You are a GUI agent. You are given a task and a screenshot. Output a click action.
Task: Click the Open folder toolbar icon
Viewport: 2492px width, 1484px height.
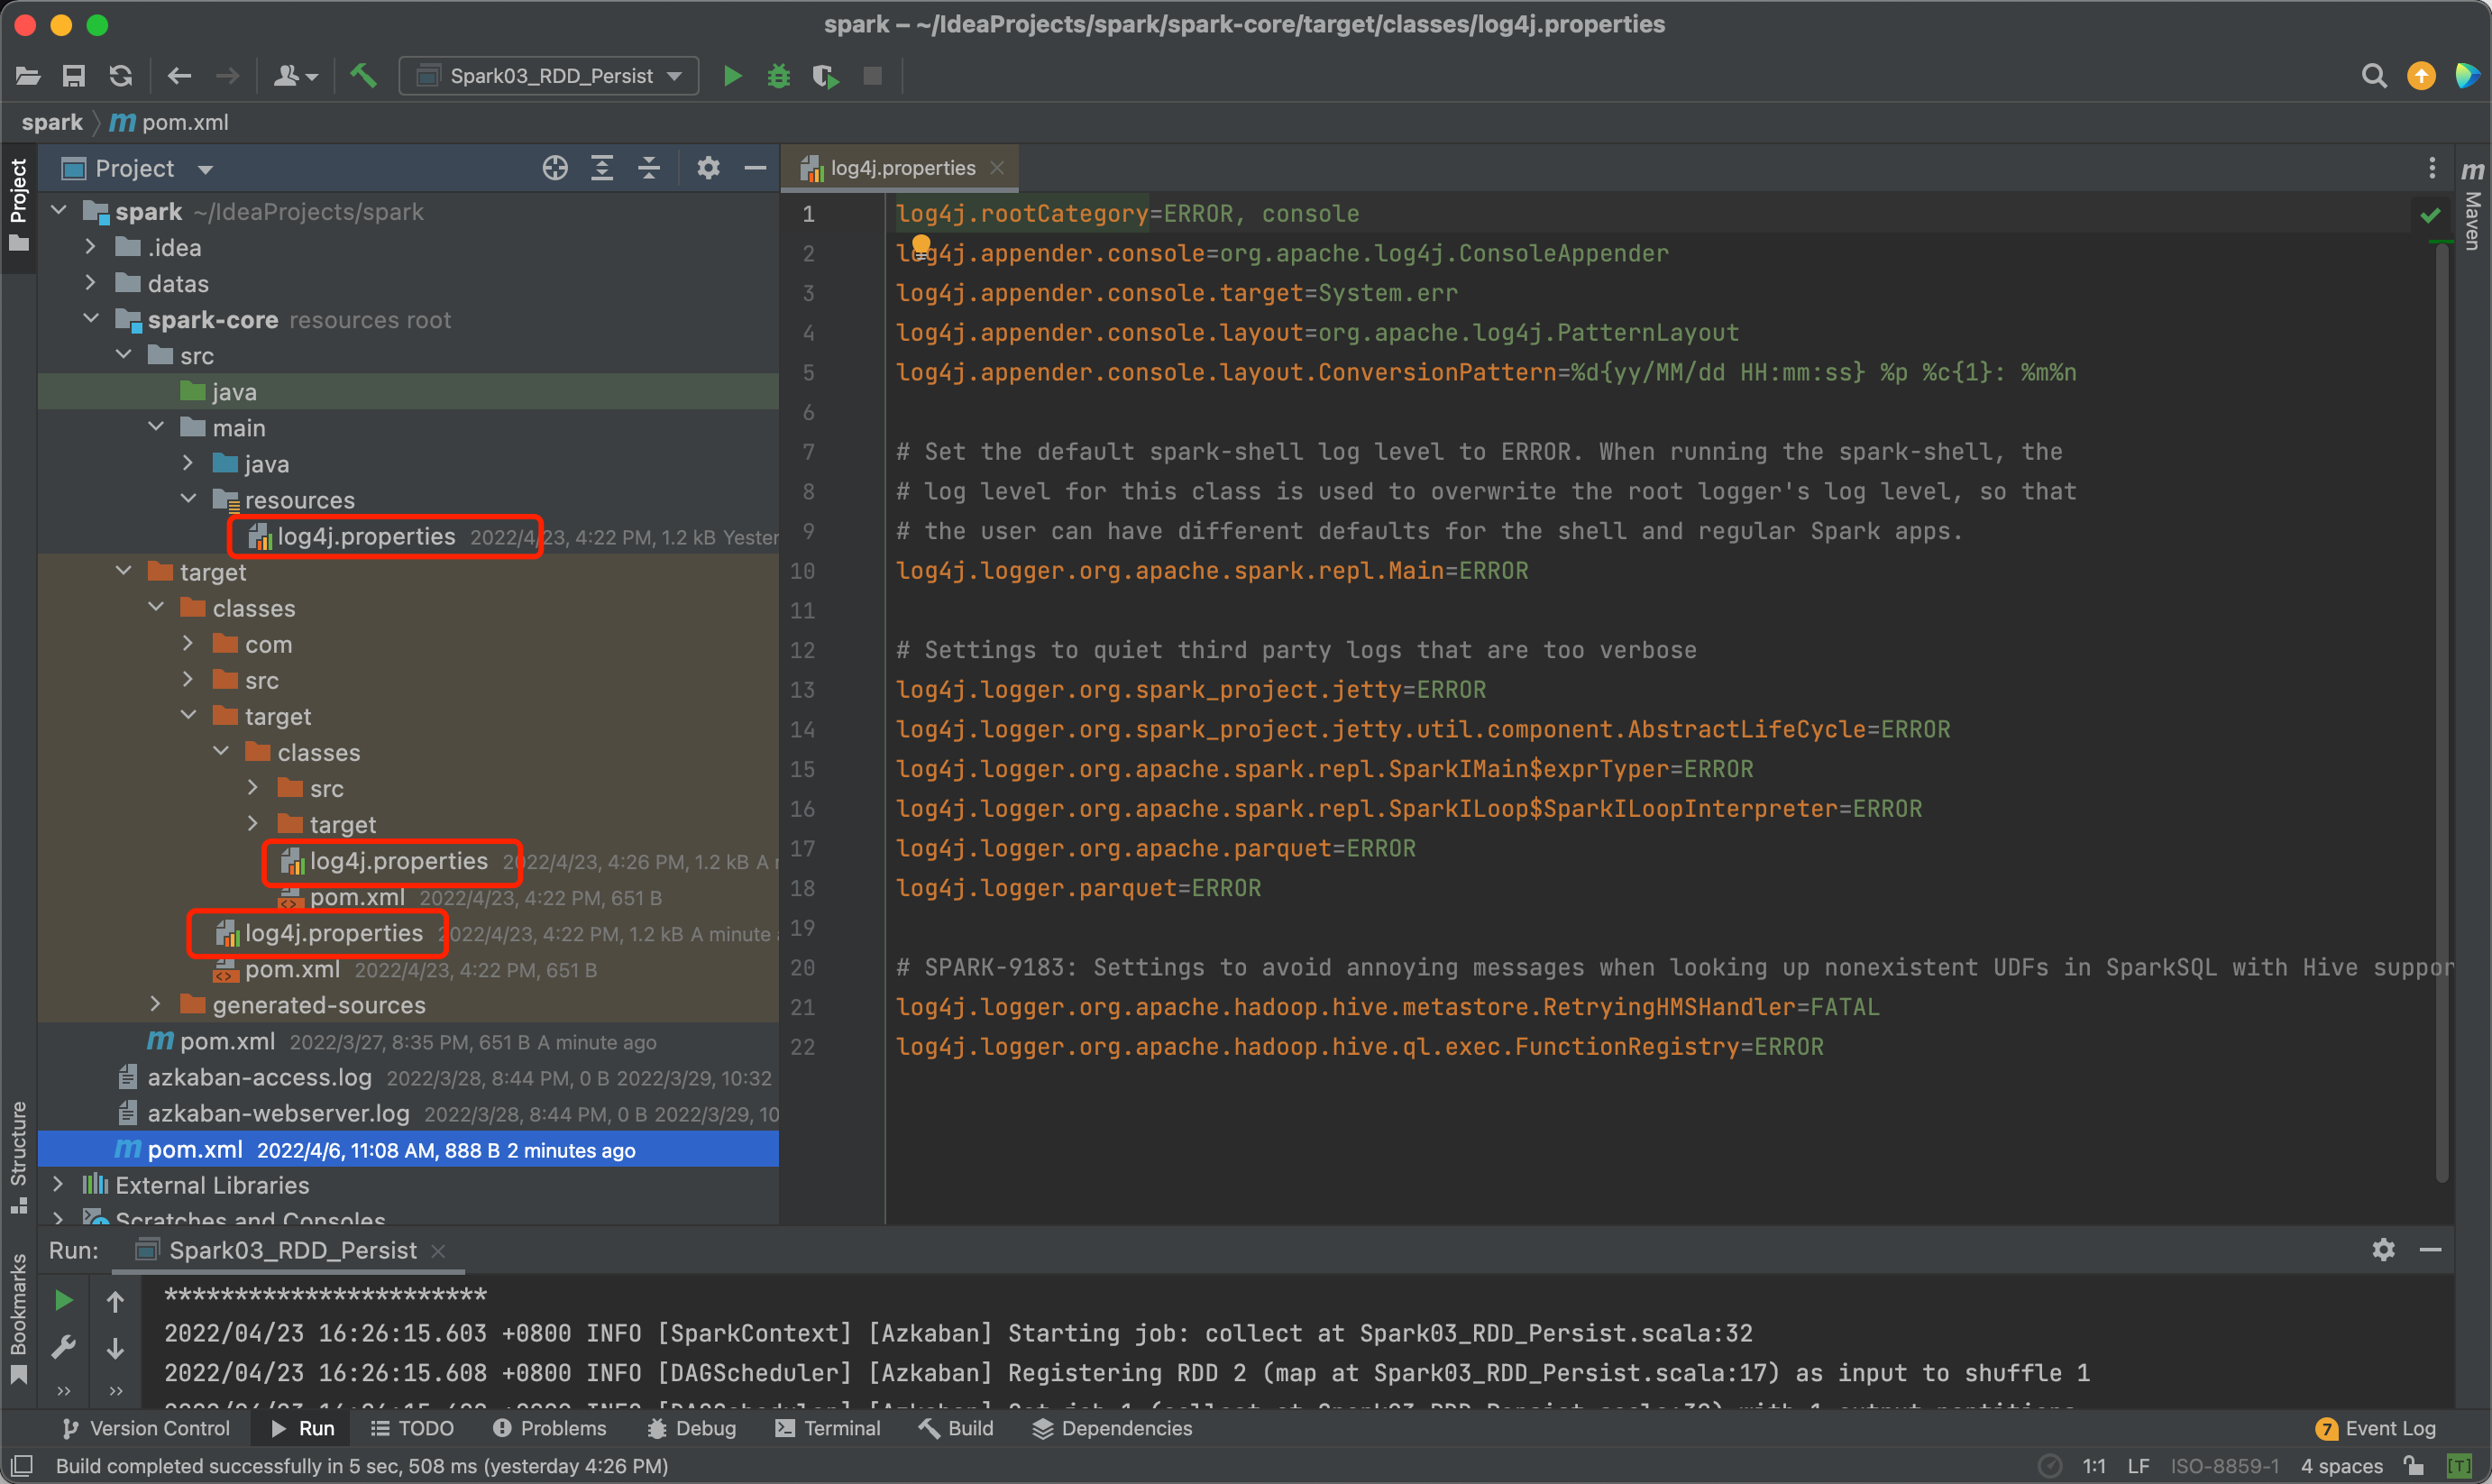point(28,76)
